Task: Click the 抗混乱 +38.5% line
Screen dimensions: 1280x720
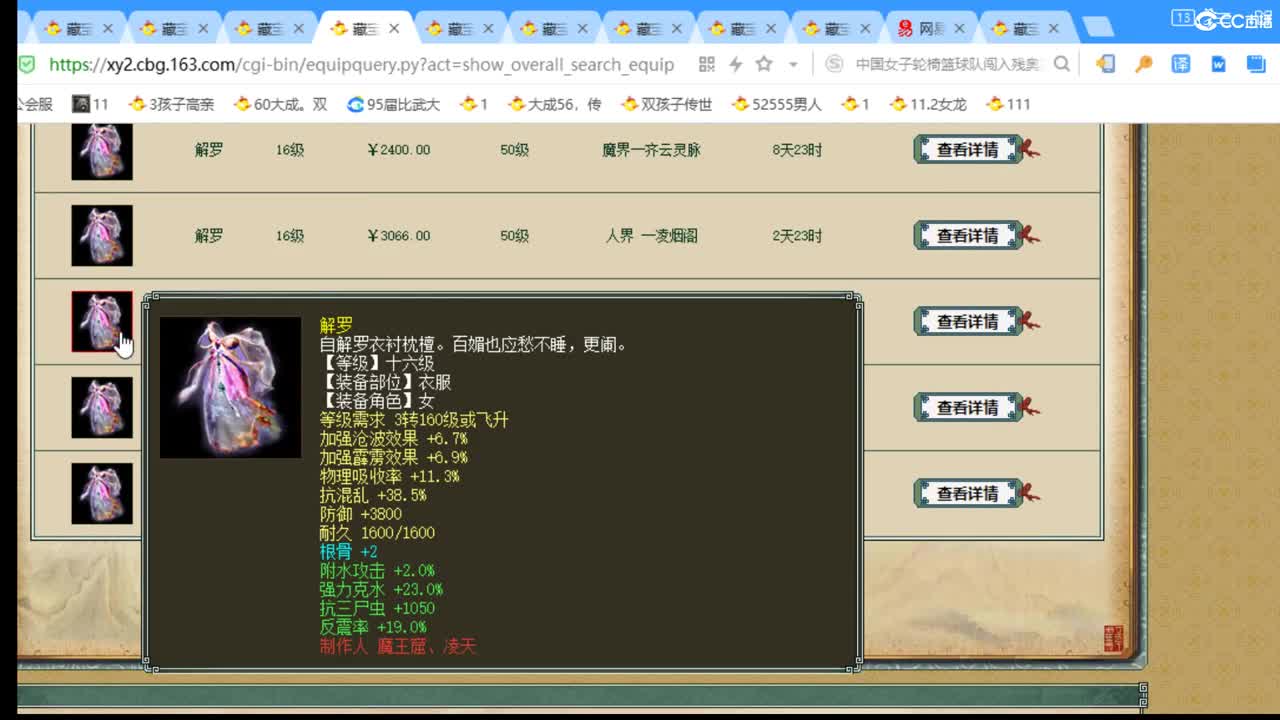Action: pos(373,495)
